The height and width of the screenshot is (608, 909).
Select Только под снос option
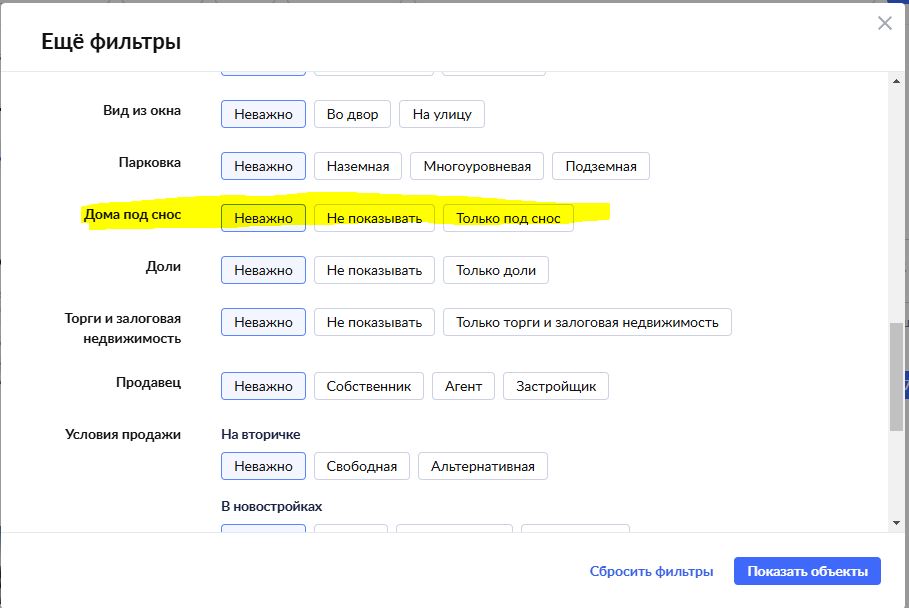click(508, 218)
